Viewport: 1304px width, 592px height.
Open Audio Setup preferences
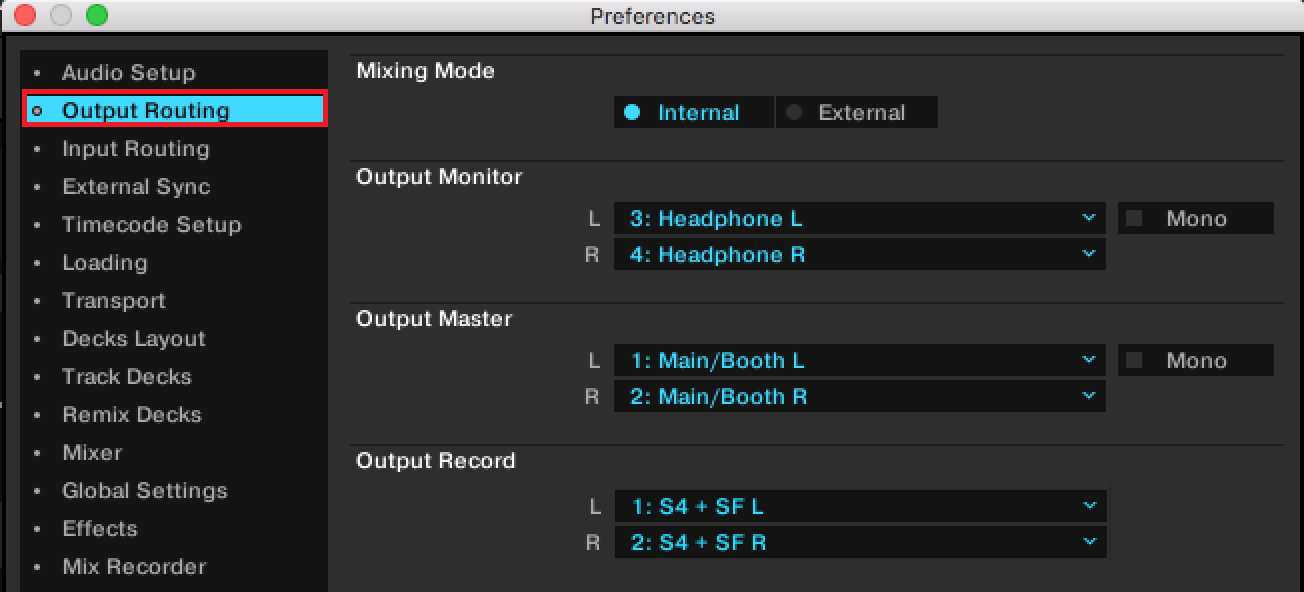[128, 73]
